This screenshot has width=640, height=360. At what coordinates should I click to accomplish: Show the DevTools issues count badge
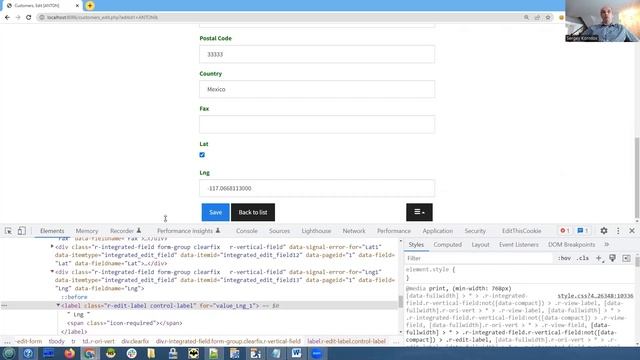tap(583, 231)
